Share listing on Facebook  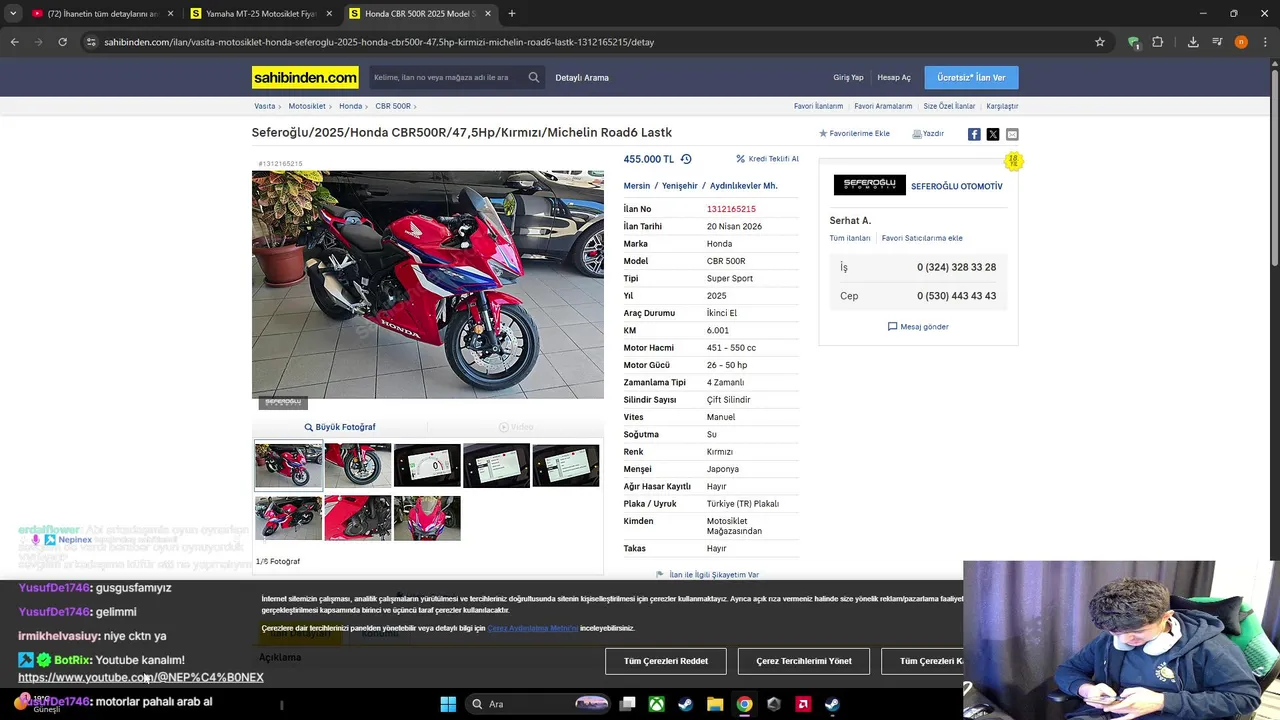pyautogui.click(x=974, y=134)
